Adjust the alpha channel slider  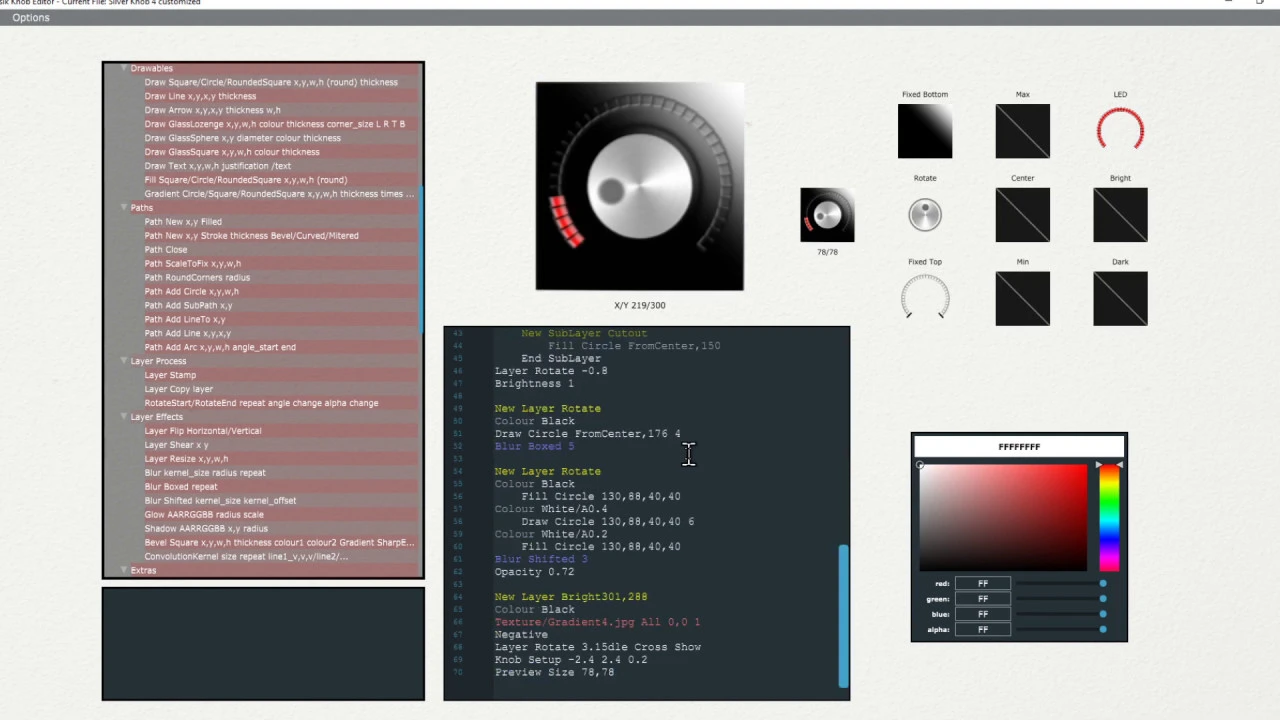click(x=1062, y=630)
